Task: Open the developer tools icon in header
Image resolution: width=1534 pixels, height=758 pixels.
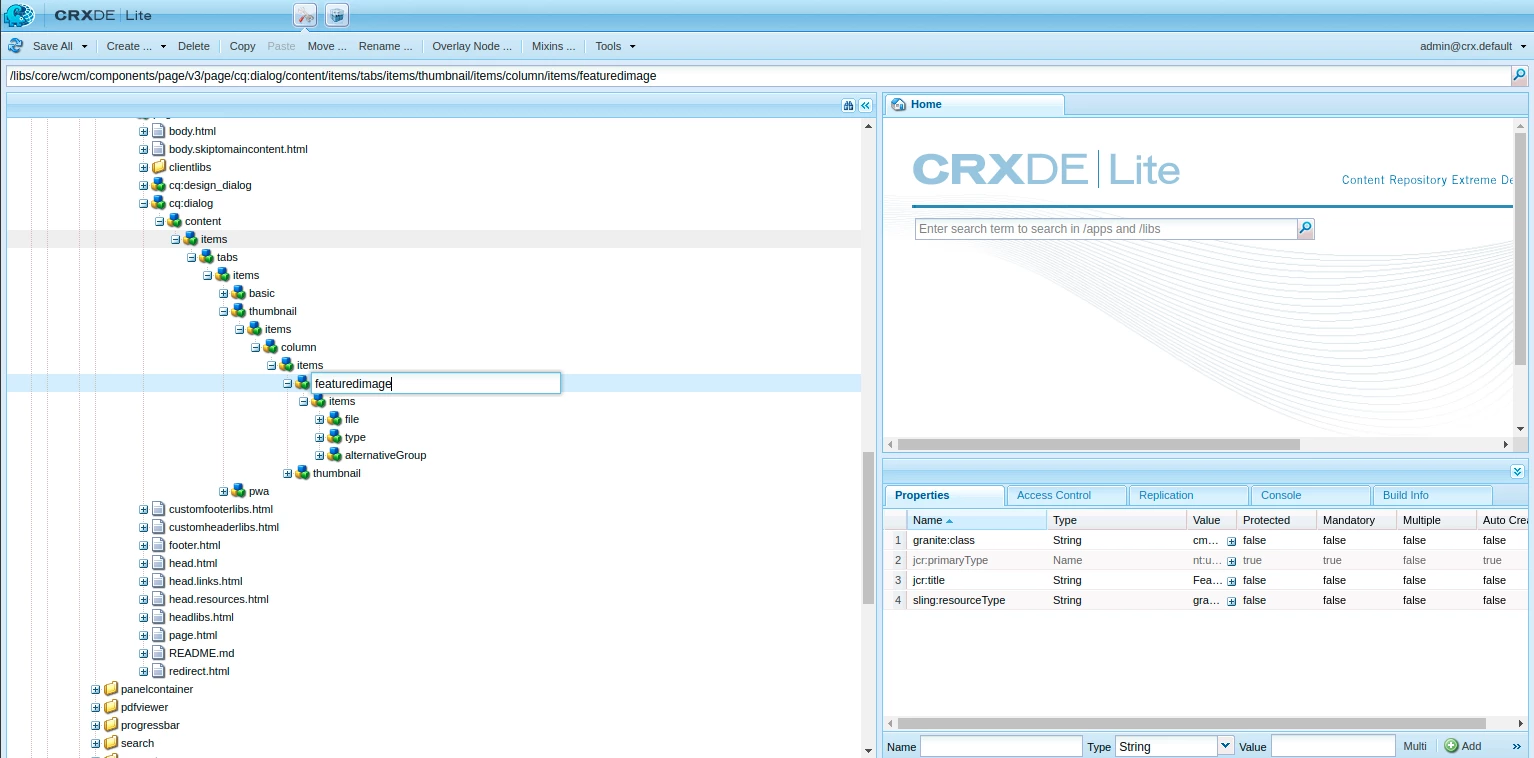Action: tap(305, 15)
